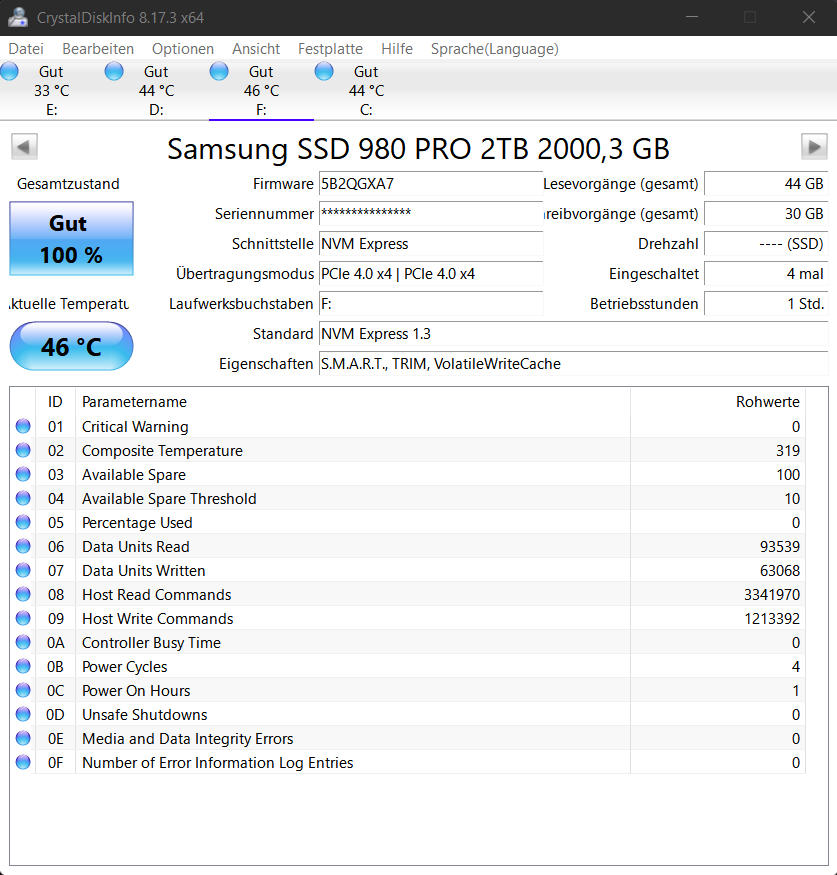Click the CrystalDiskInfo app icon in title bar
Screen dimensions: 837x875
pyautogui.click(x=18, y=17)
